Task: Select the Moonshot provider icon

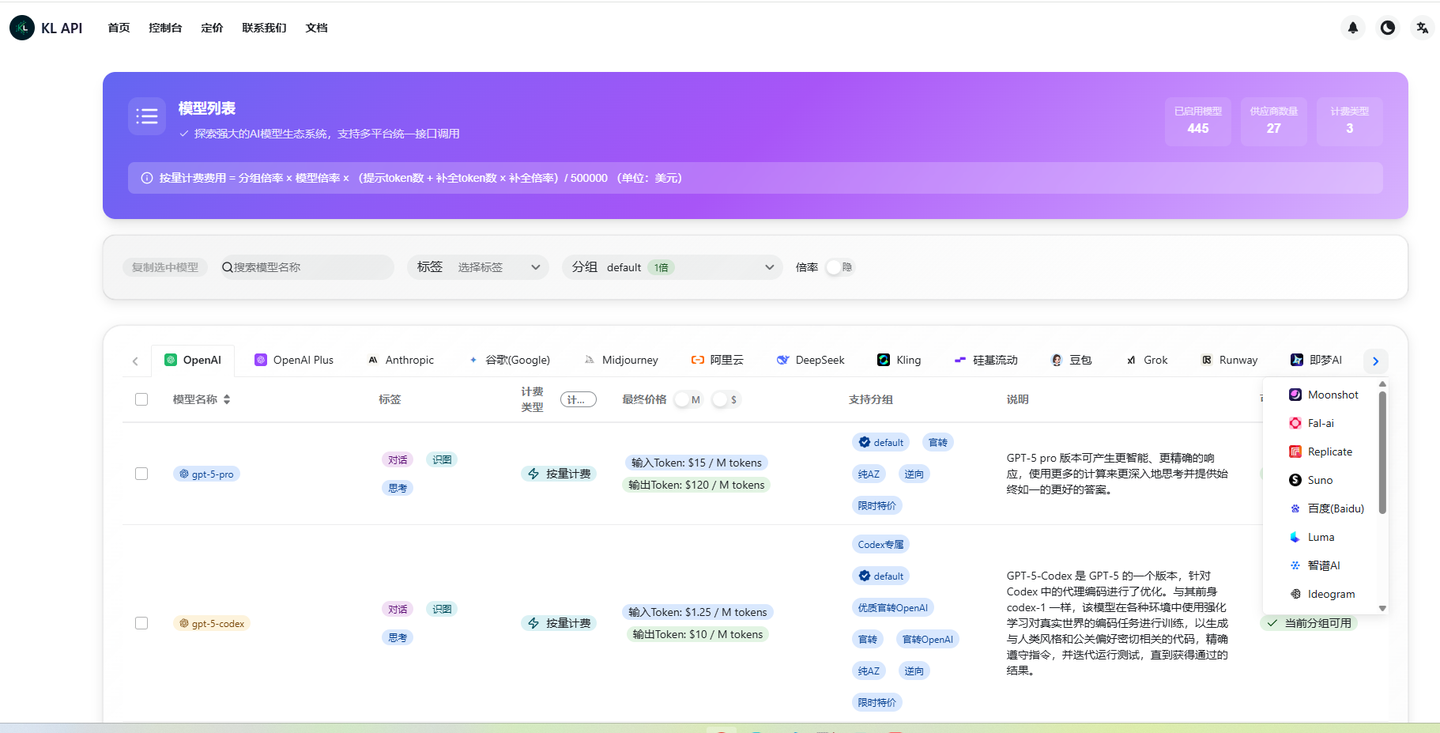Action: pos(1294,394)
